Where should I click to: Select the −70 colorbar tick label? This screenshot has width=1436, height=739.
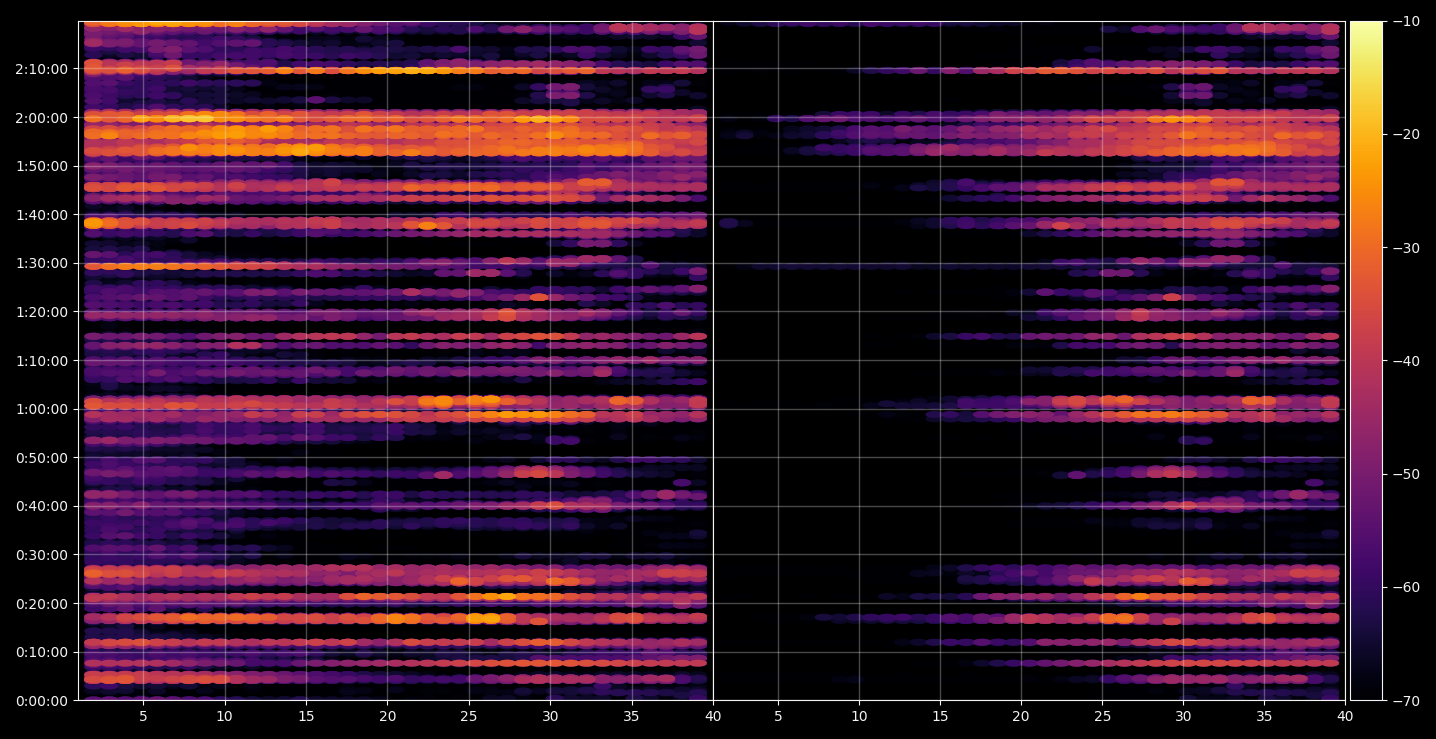pos(1406,701)
